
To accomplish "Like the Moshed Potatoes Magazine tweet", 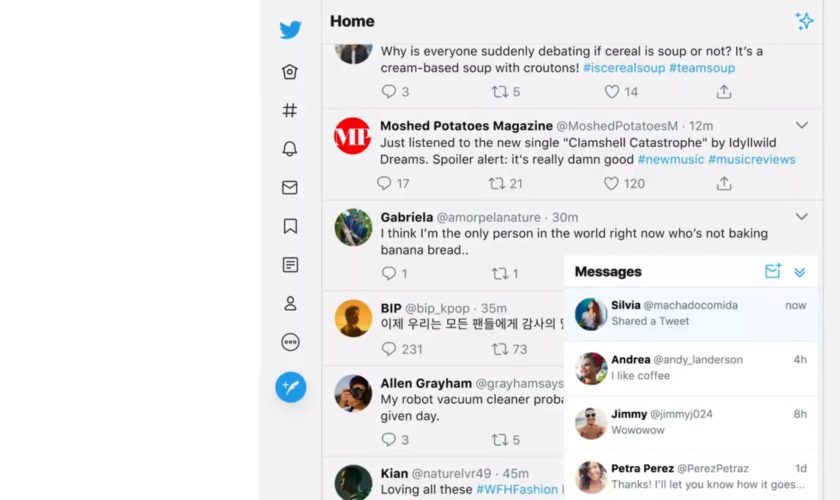I will click(611, 183).
